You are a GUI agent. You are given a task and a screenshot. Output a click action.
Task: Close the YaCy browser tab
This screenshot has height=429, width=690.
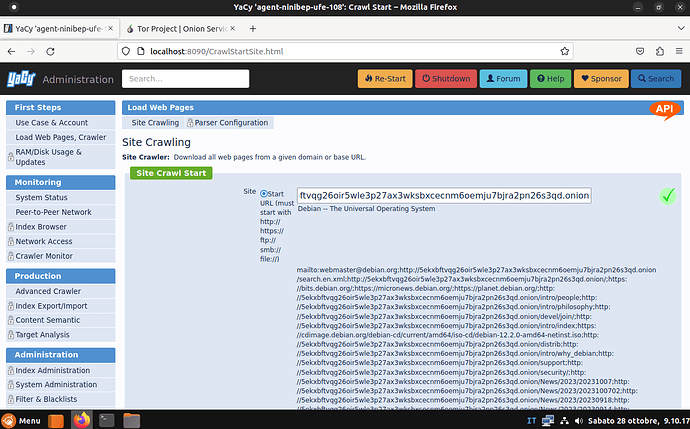[110, 29]
